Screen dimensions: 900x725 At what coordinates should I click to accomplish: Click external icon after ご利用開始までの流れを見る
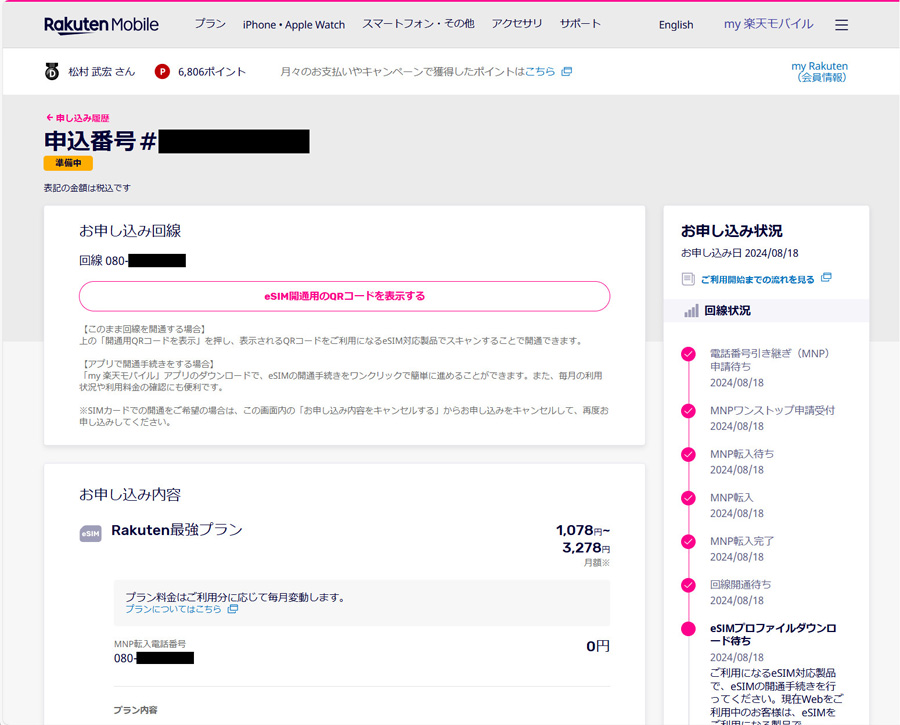pos(826,278)
